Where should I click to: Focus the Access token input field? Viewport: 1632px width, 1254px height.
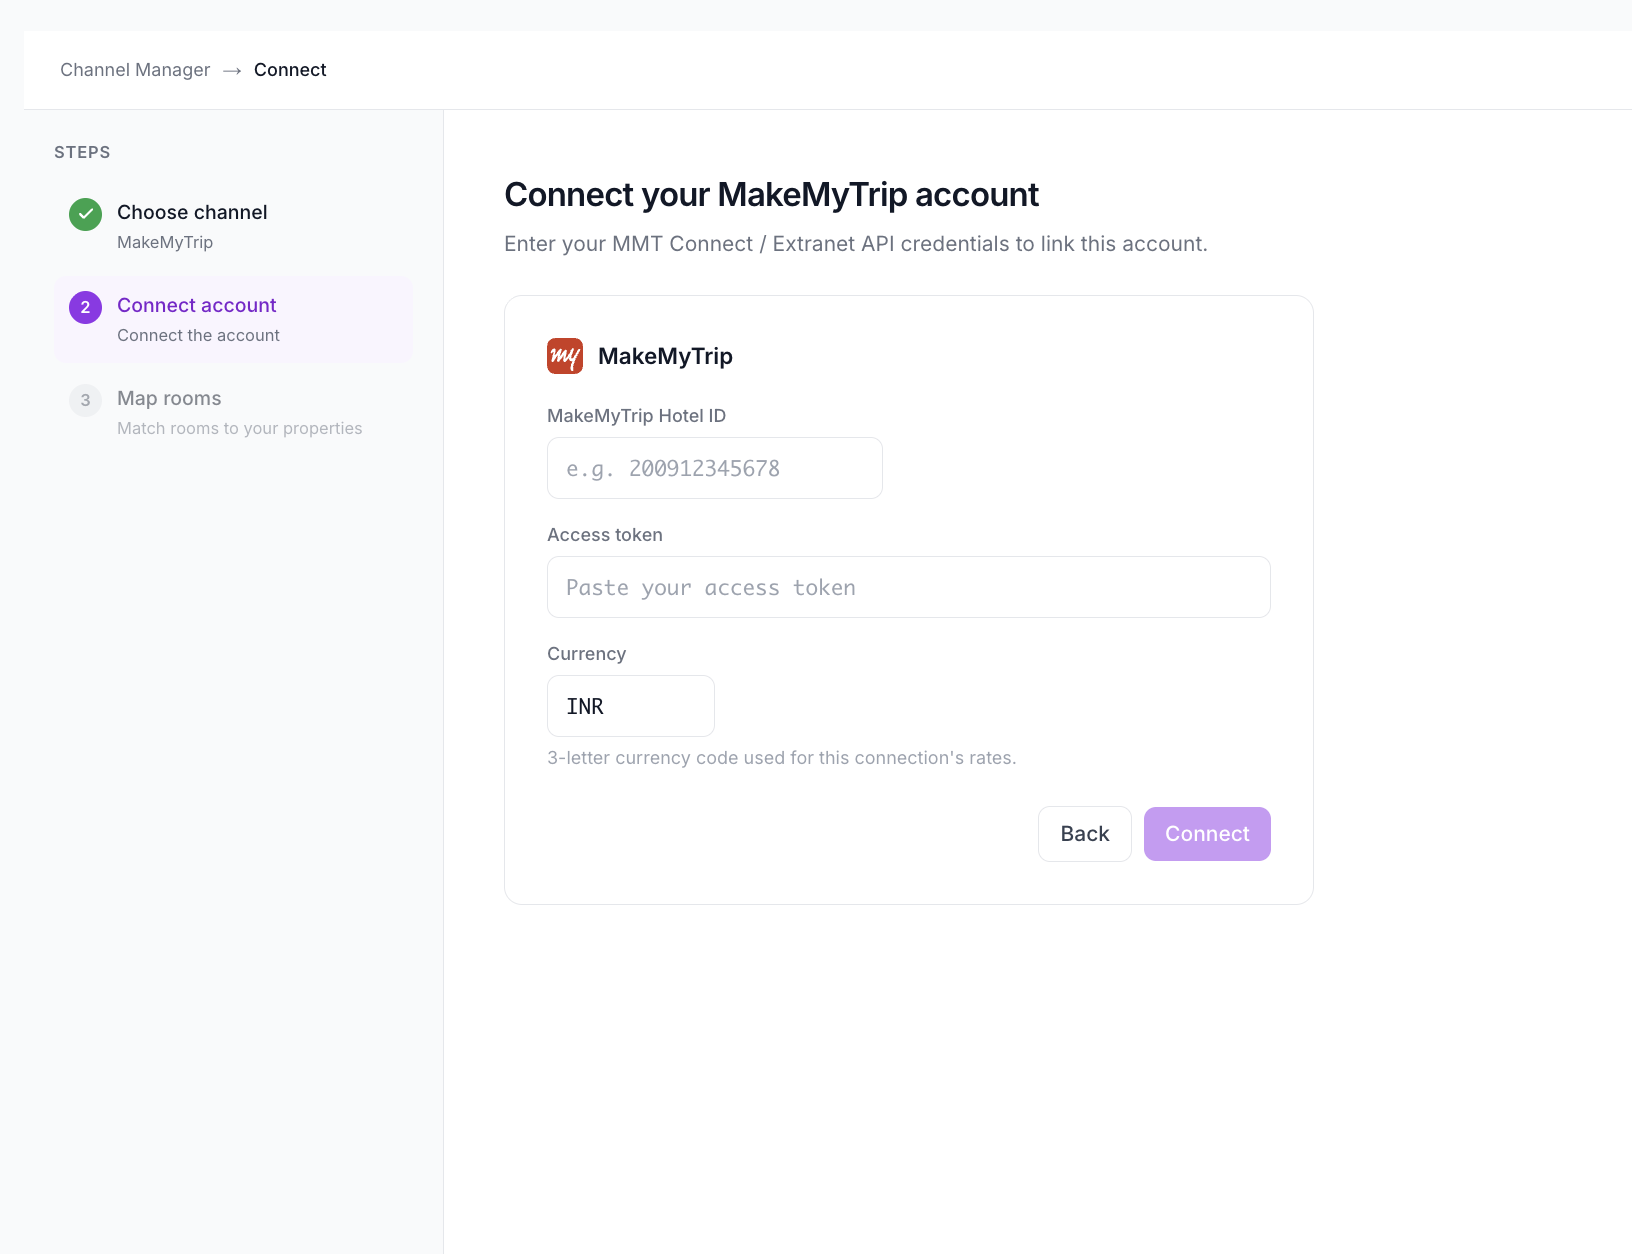[x=909, y=587]
